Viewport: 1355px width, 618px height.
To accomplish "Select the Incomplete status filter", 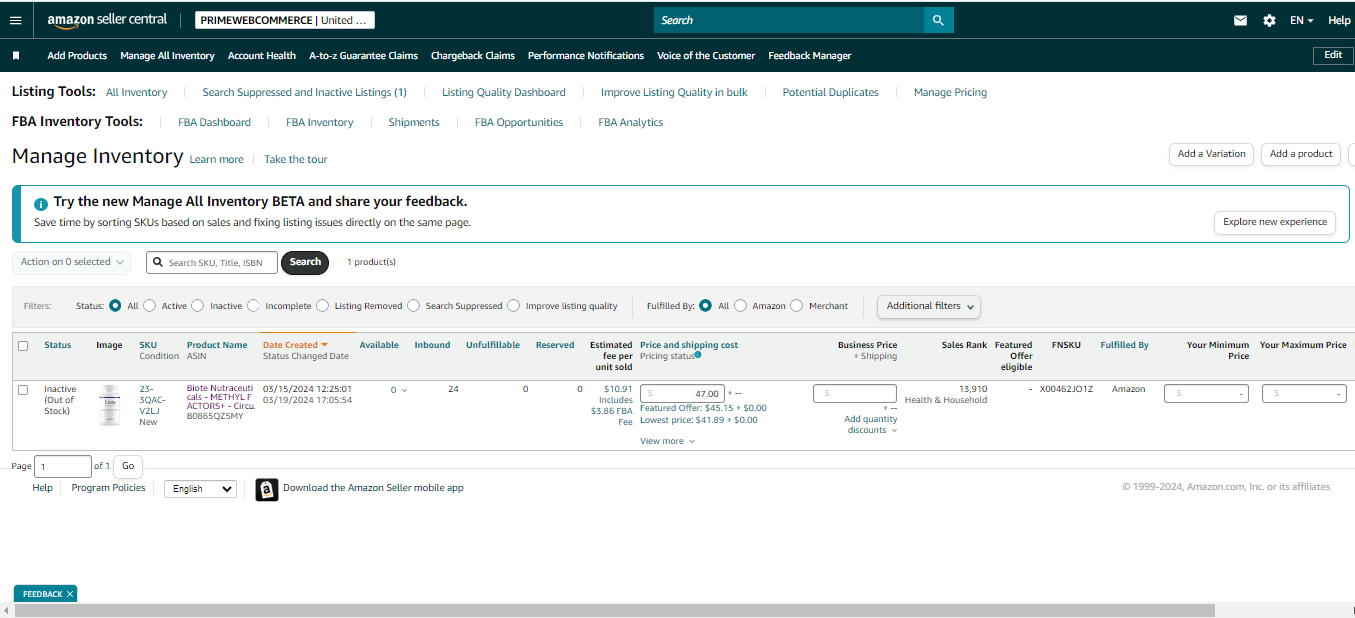I will coord(254,306).
